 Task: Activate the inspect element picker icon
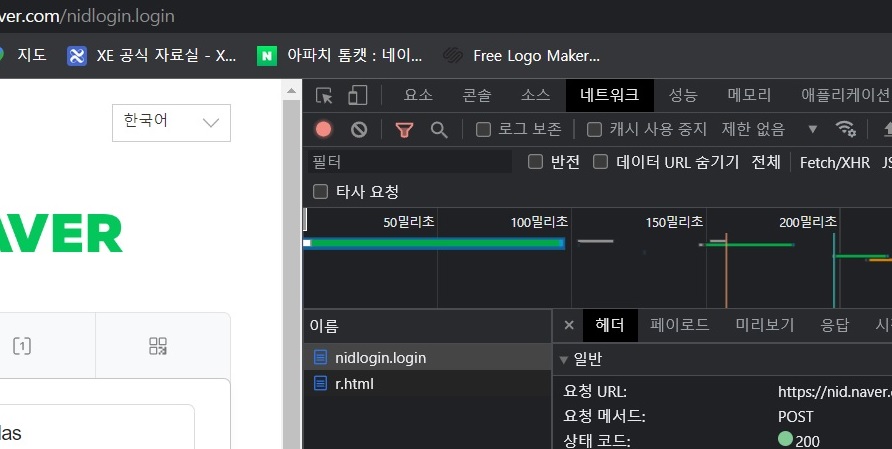(324, 96)
